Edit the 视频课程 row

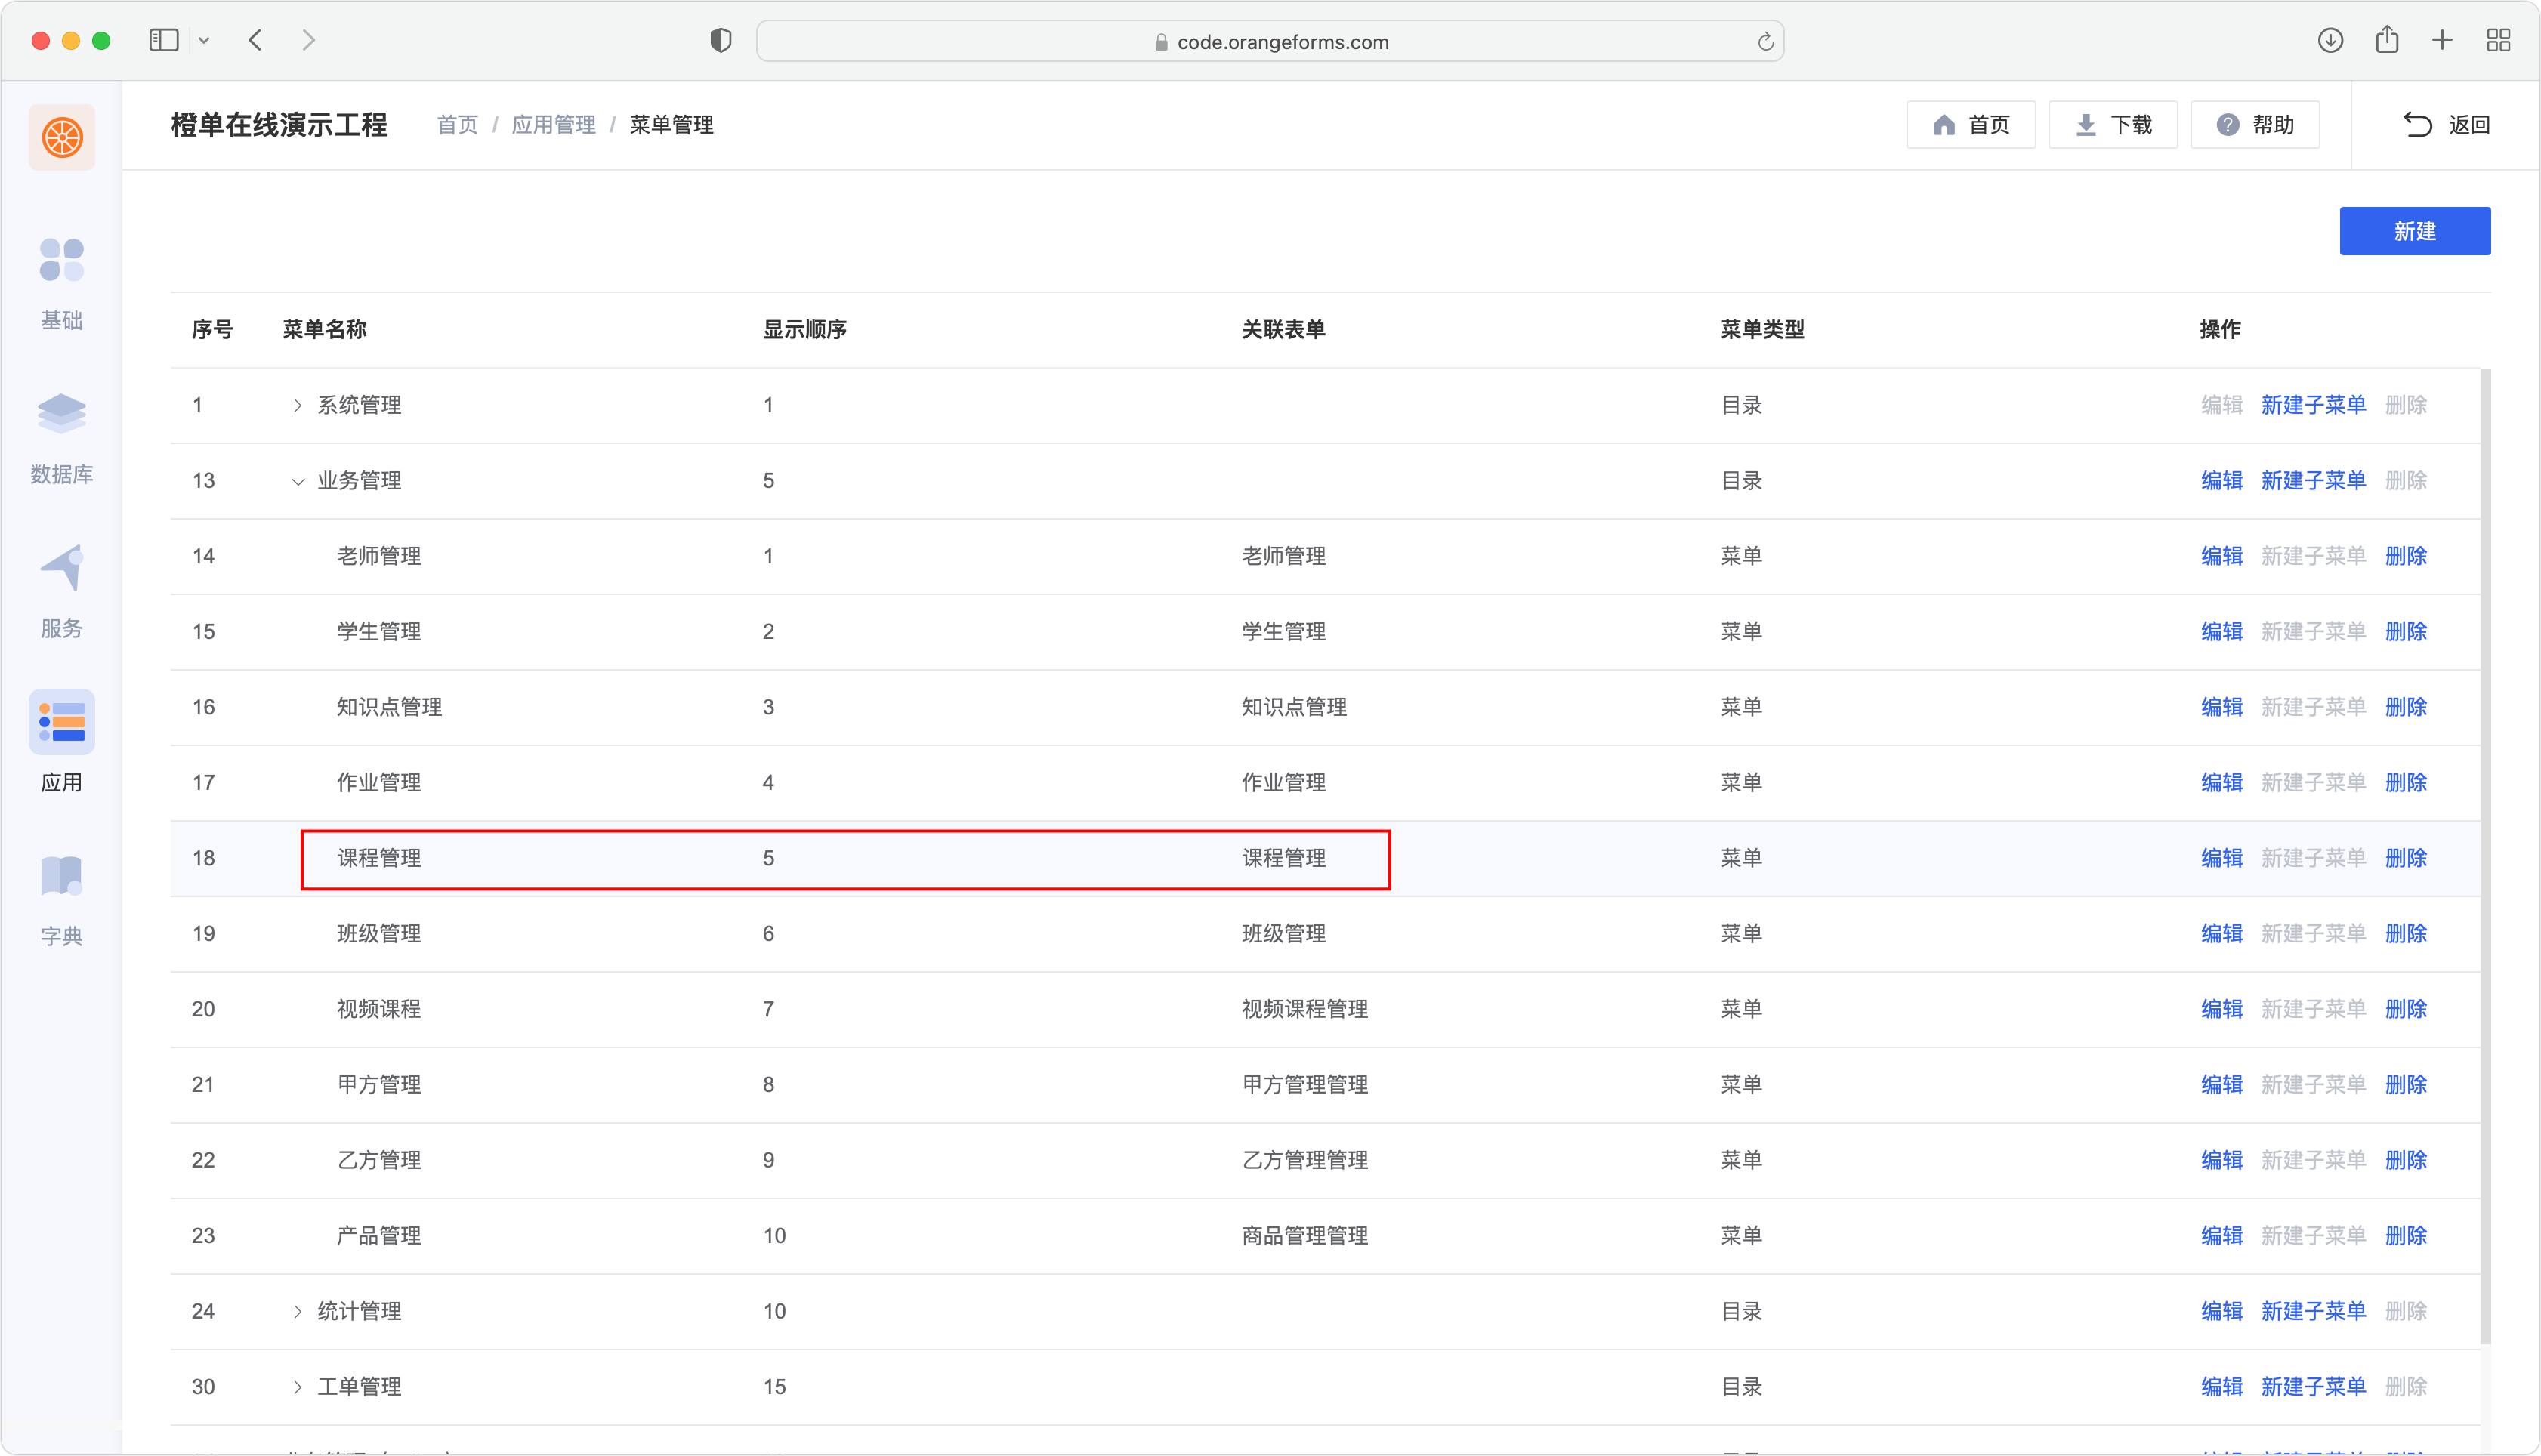(2221, 1009)
